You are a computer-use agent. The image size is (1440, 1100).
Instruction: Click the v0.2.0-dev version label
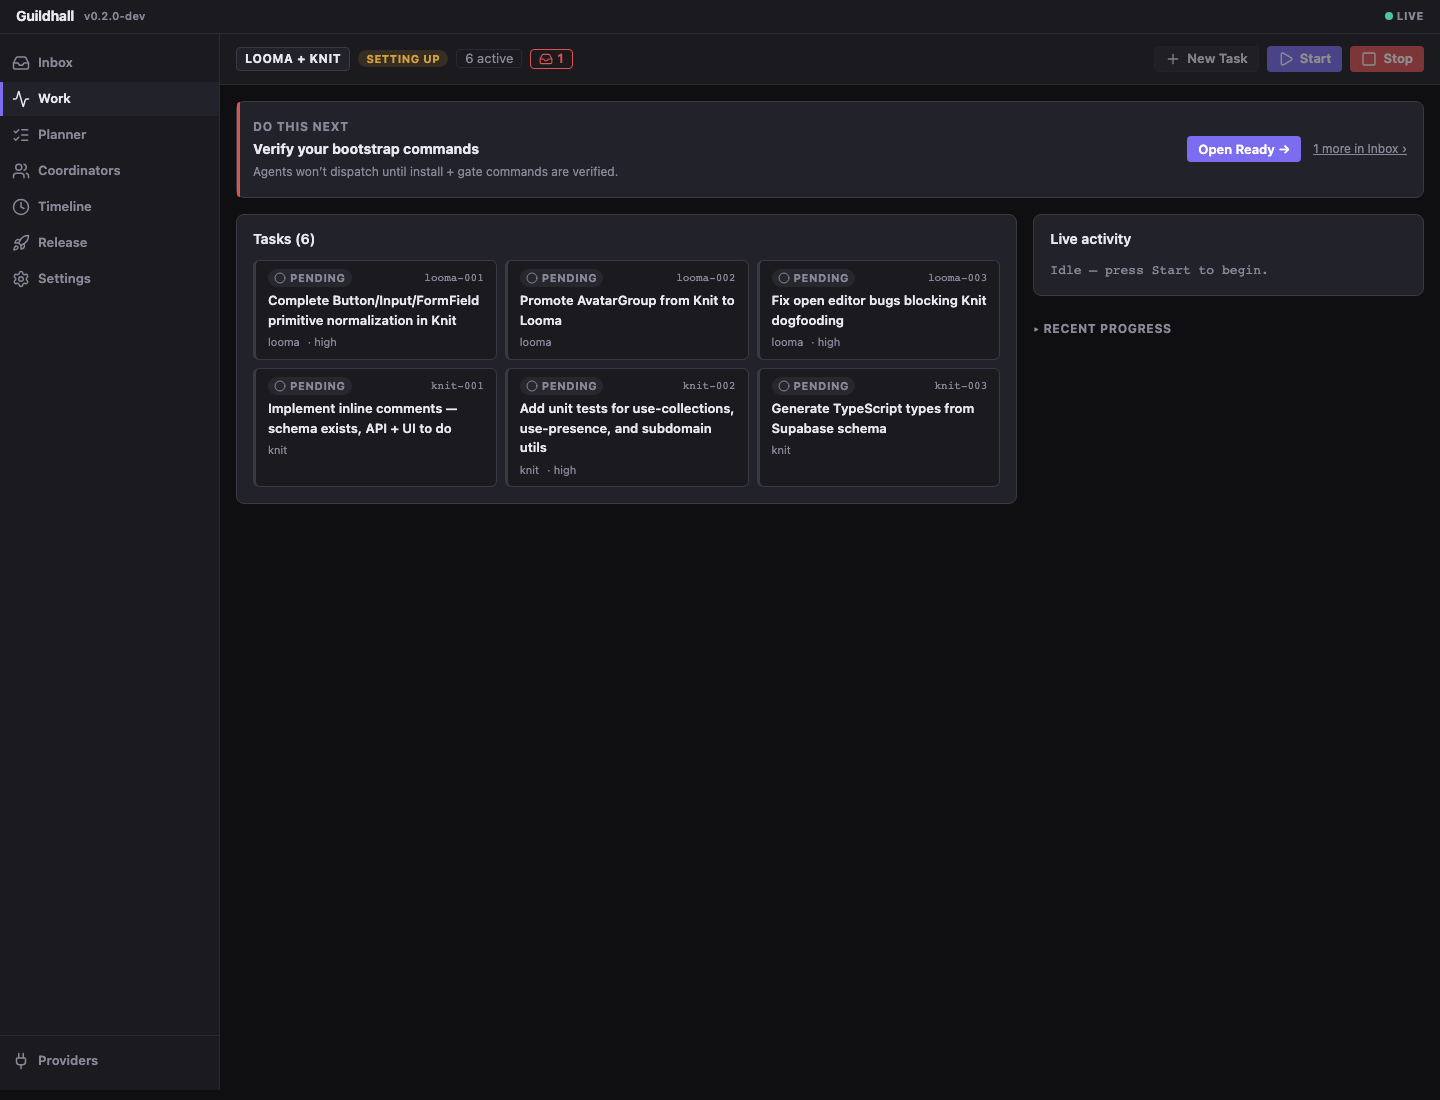coord(115,16)
